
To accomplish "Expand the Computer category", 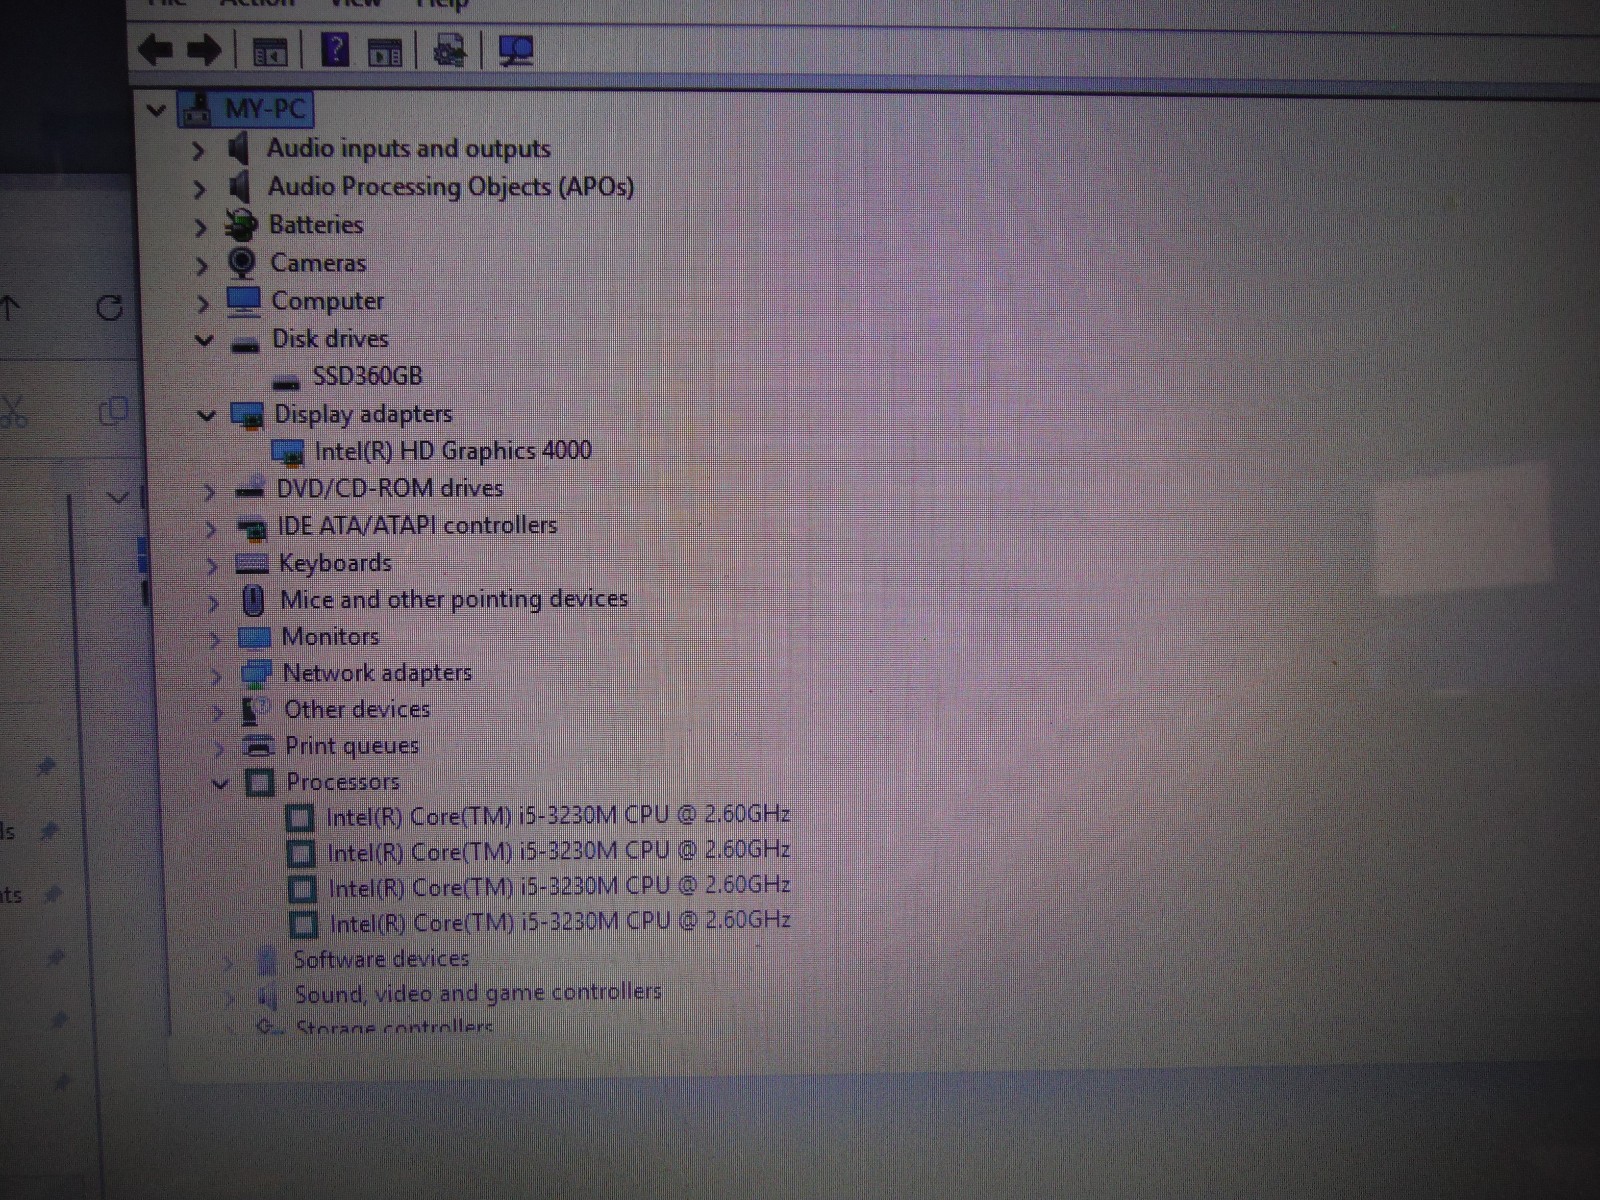I will tap(202, 303).
